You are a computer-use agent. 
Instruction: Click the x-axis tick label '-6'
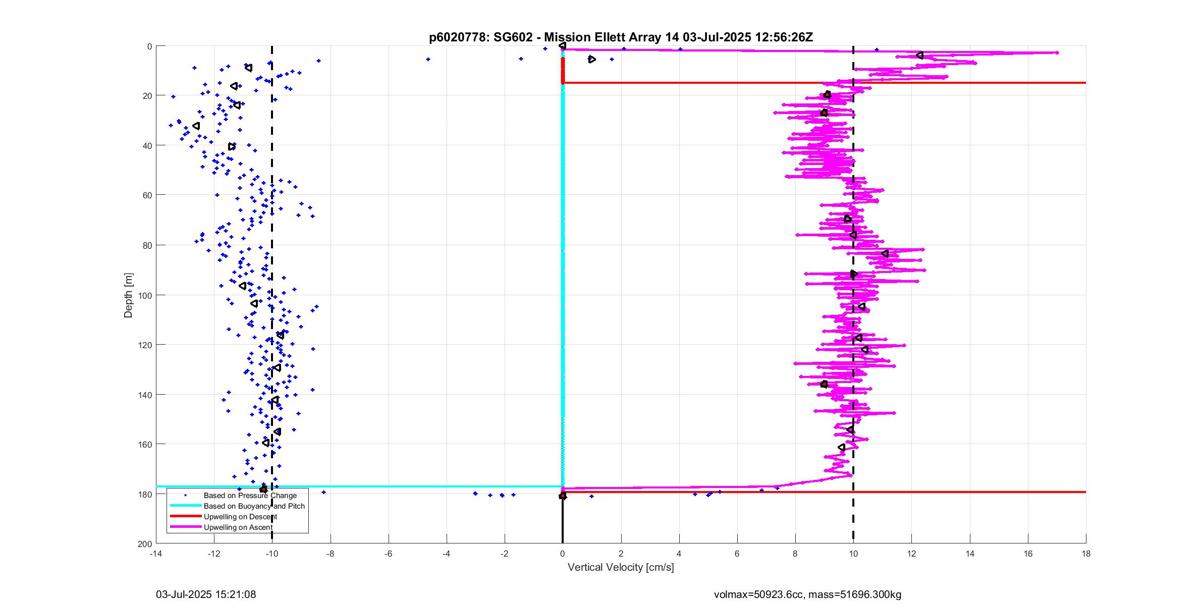click(388, 553)
